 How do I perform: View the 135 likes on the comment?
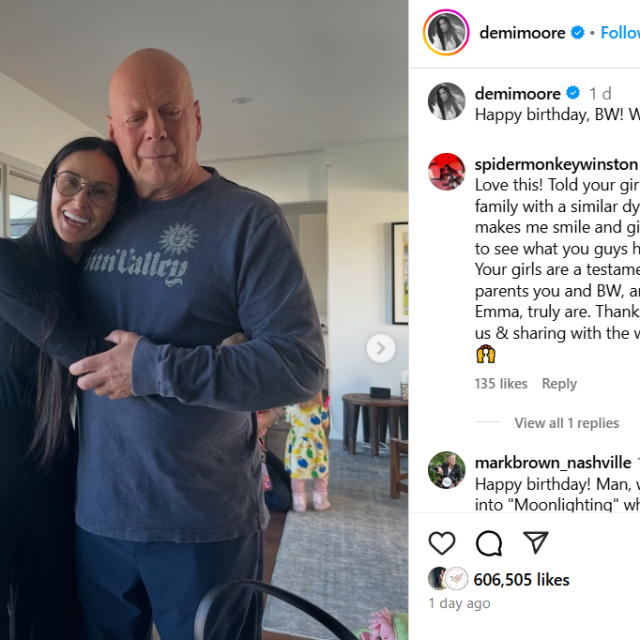click(x=501, y=384)
